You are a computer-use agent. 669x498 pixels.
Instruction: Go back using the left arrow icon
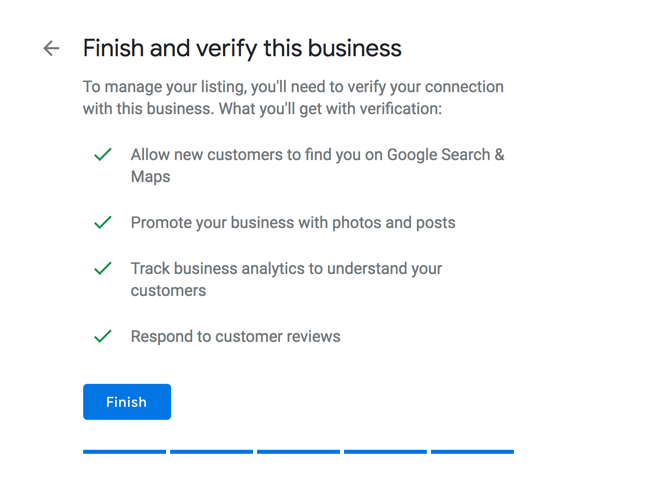click(x=51, y=48)
